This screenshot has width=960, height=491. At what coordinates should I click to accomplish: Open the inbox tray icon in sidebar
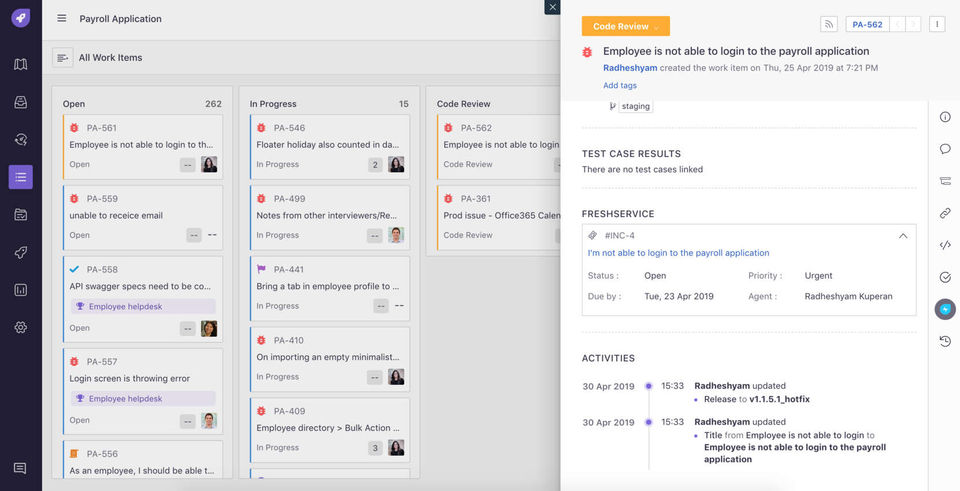(21, 102)
